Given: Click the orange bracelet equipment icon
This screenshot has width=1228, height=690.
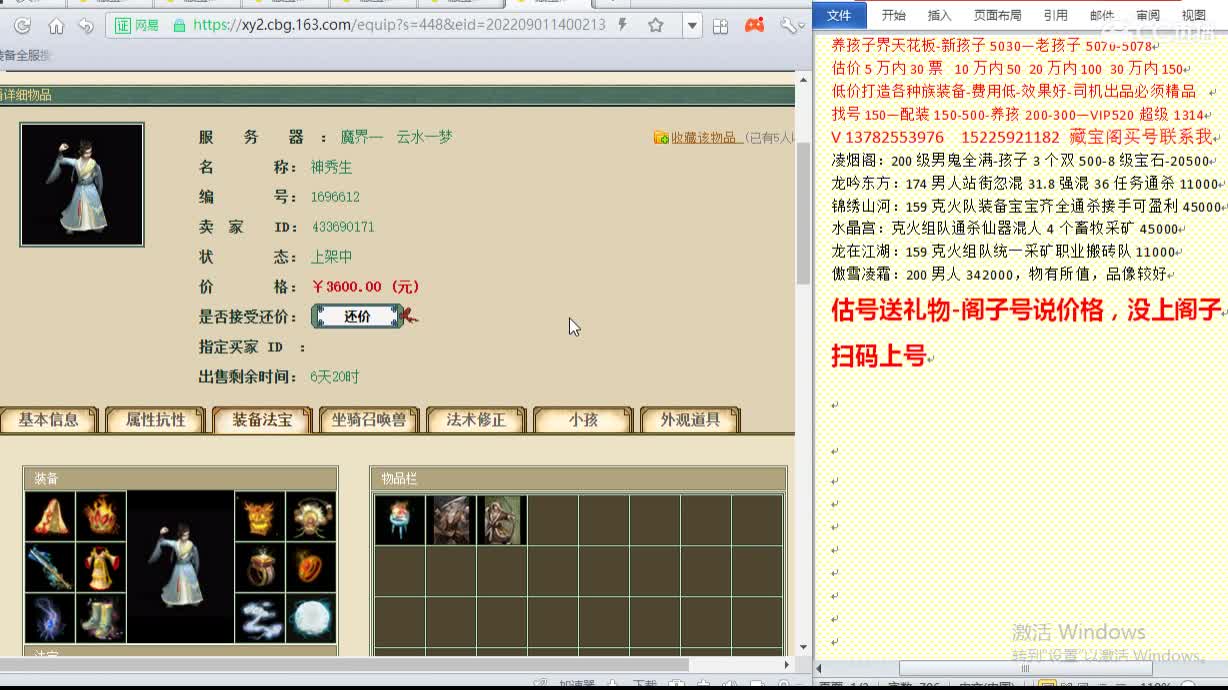Looking at the screenshot, I should click(x=311, y=567).
